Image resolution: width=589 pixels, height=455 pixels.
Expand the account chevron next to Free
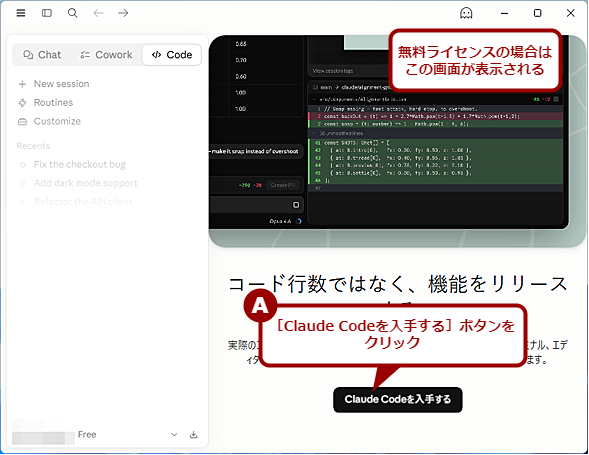pos(174,435)
